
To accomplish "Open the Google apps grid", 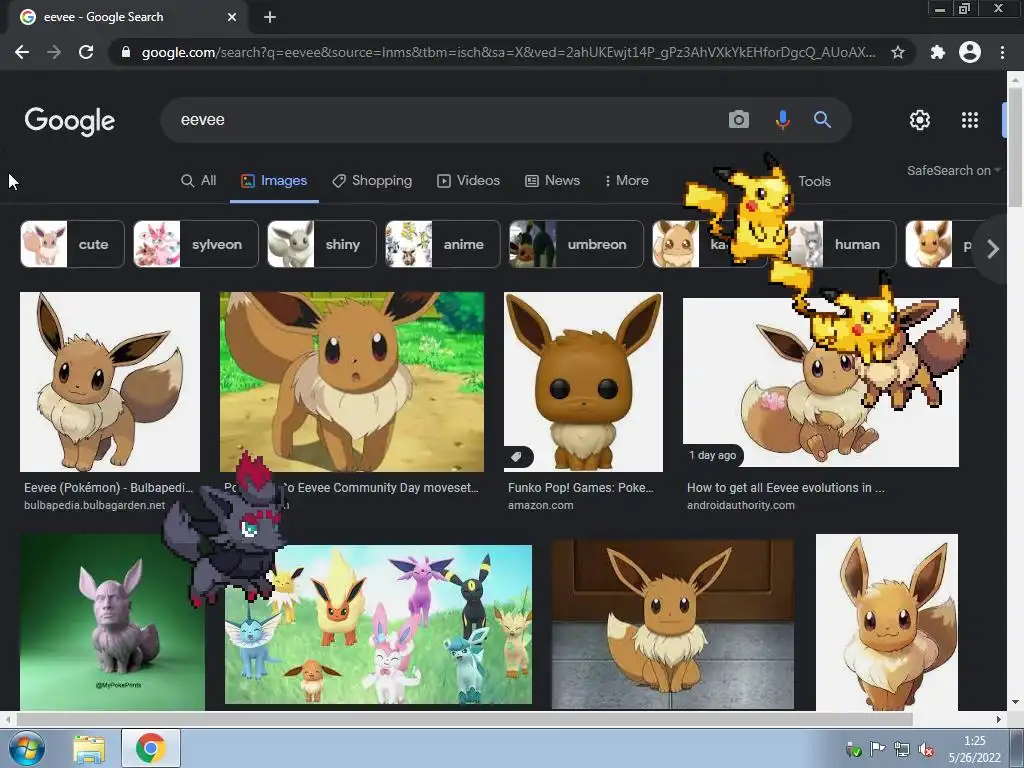I will (x=970, y=120).
